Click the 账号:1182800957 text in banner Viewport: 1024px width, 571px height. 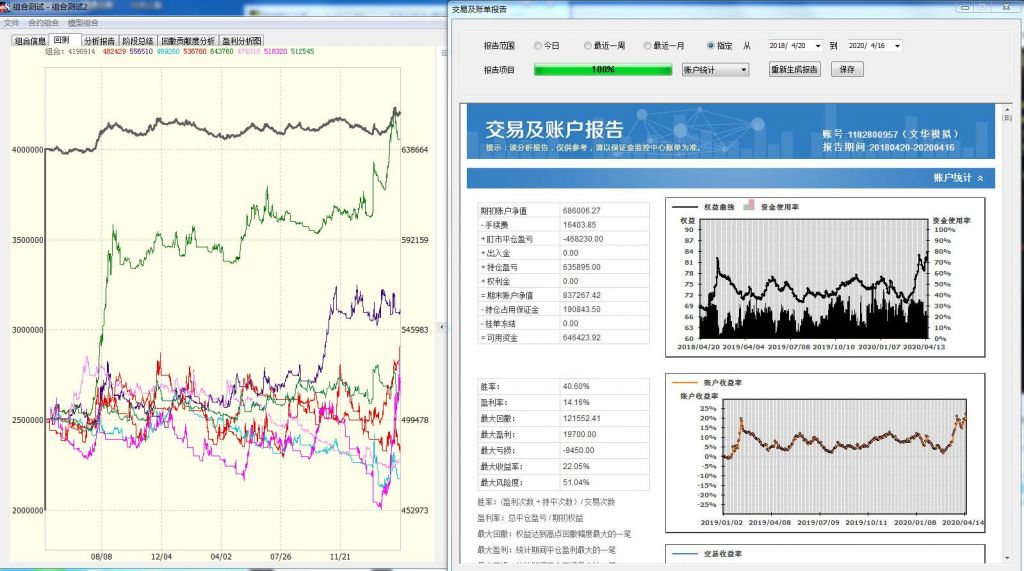pos(889,134)
